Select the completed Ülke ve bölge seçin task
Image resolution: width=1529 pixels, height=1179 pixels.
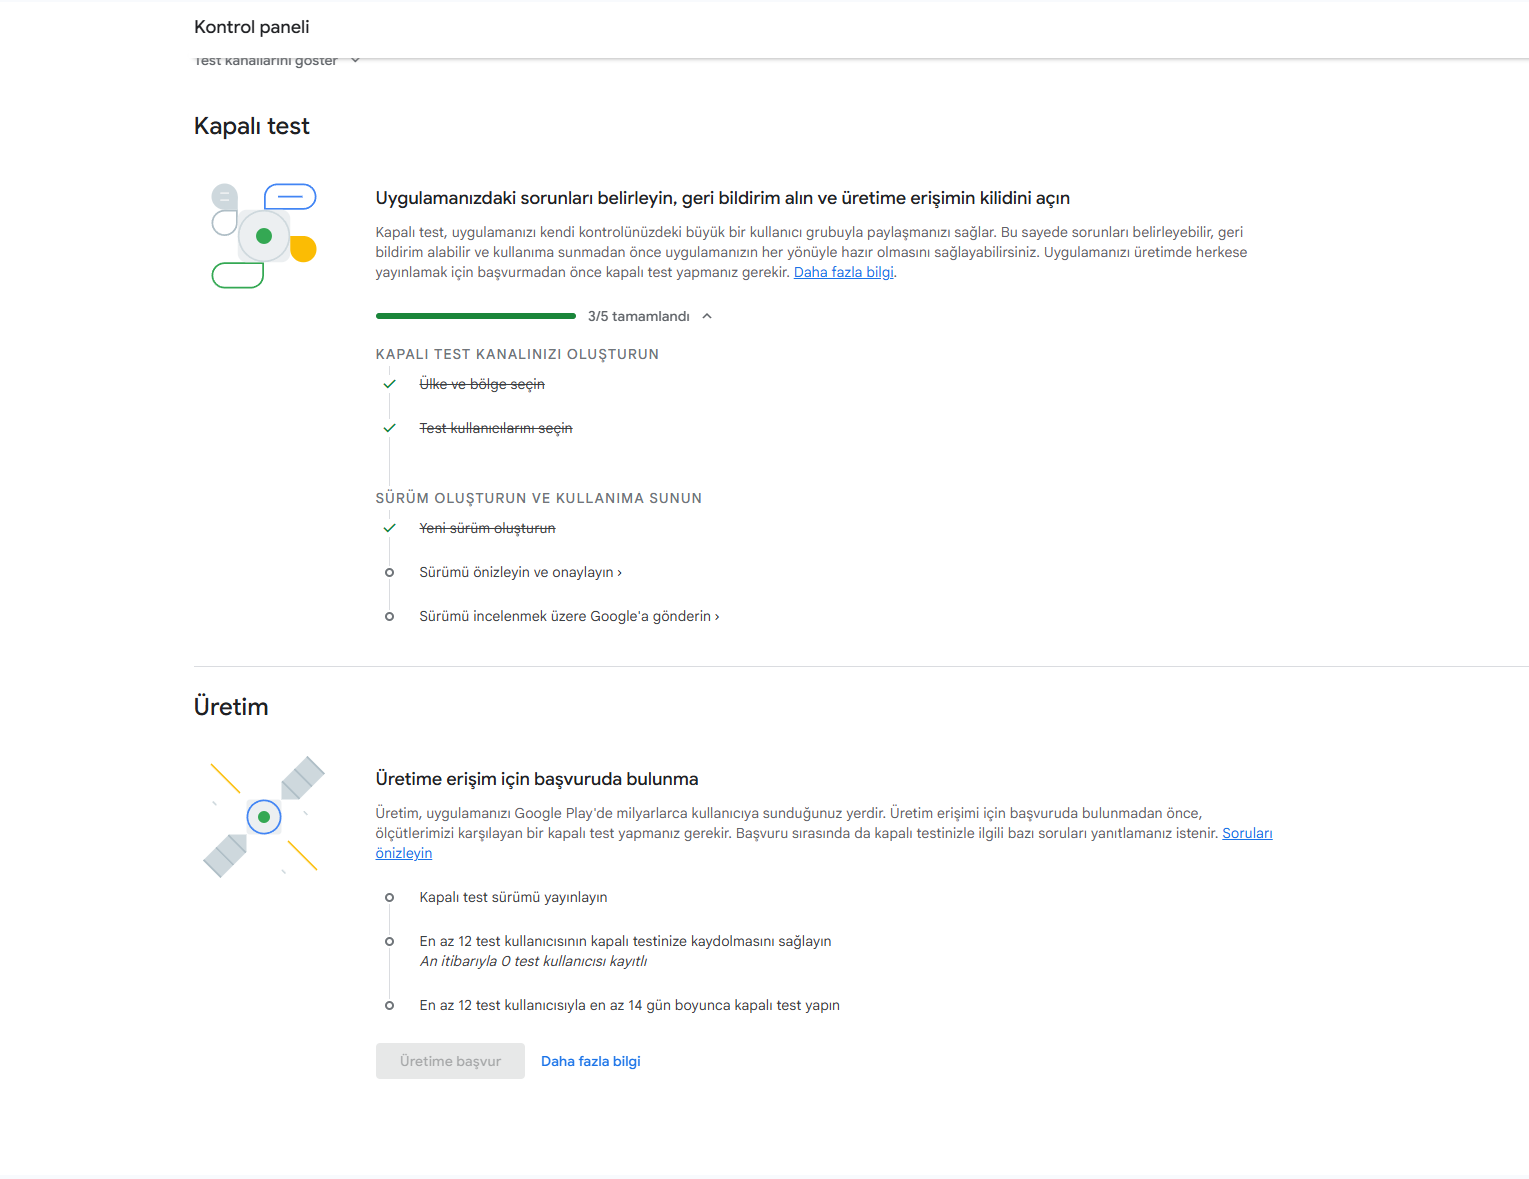point(482,384)
